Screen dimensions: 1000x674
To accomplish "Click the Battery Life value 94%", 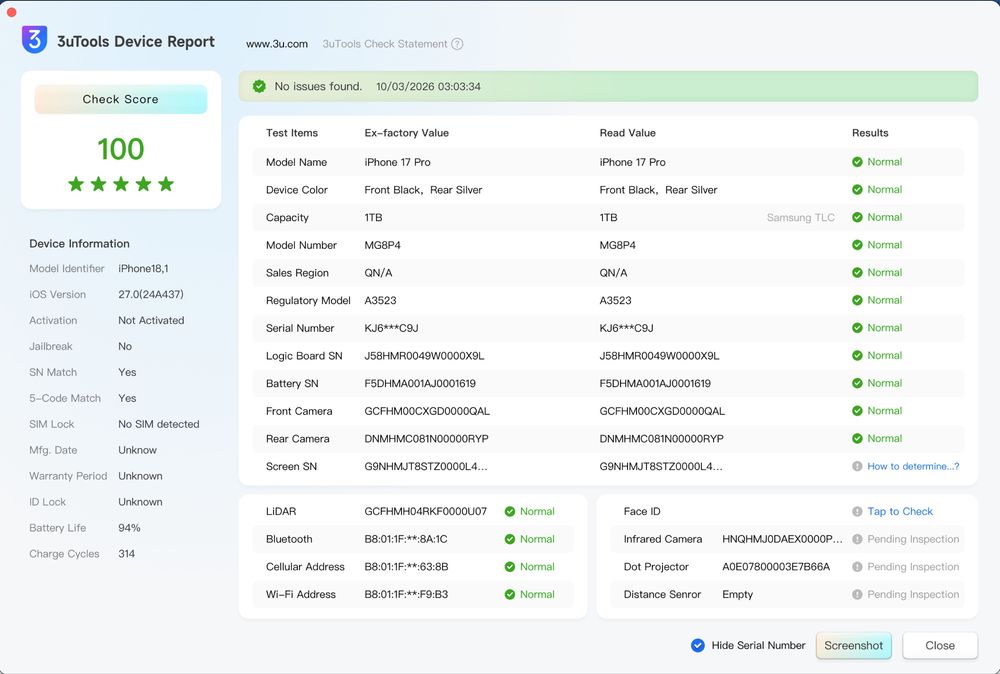I will [x=129, y=528].
